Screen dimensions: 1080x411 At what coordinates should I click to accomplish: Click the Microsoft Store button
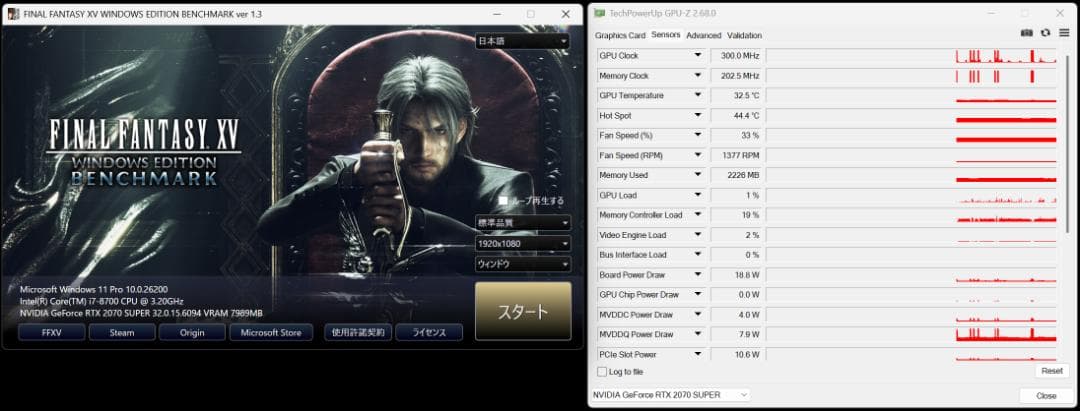271,333
